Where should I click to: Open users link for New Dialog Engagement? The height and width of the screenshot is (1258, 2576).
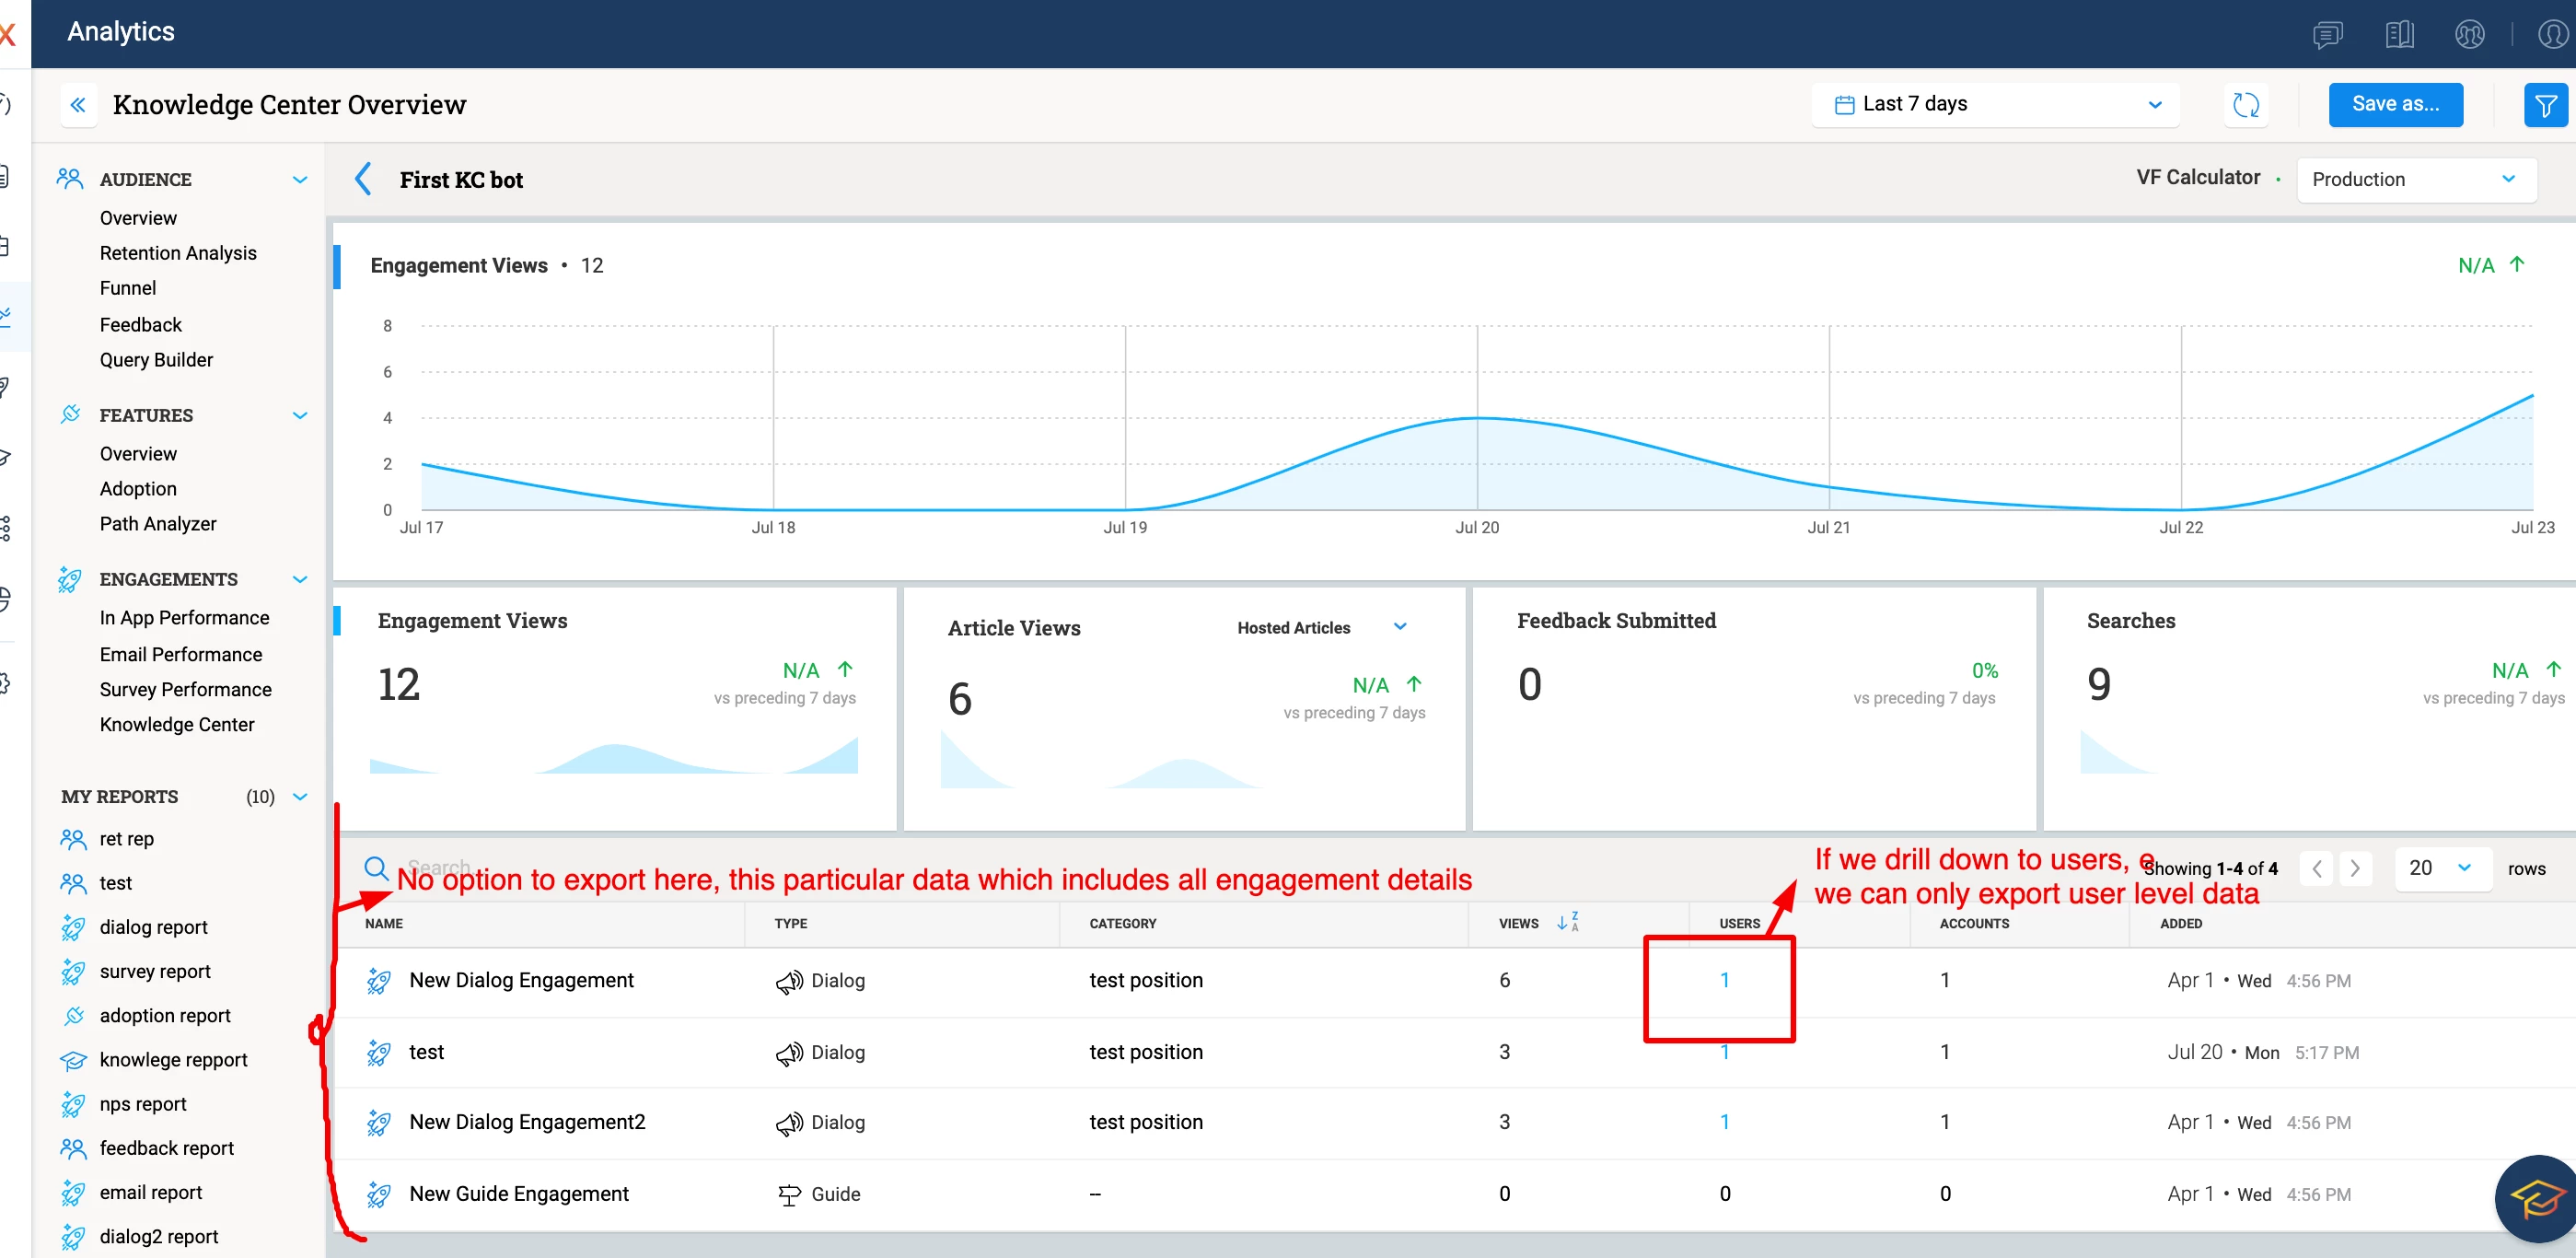(1724, 980)
